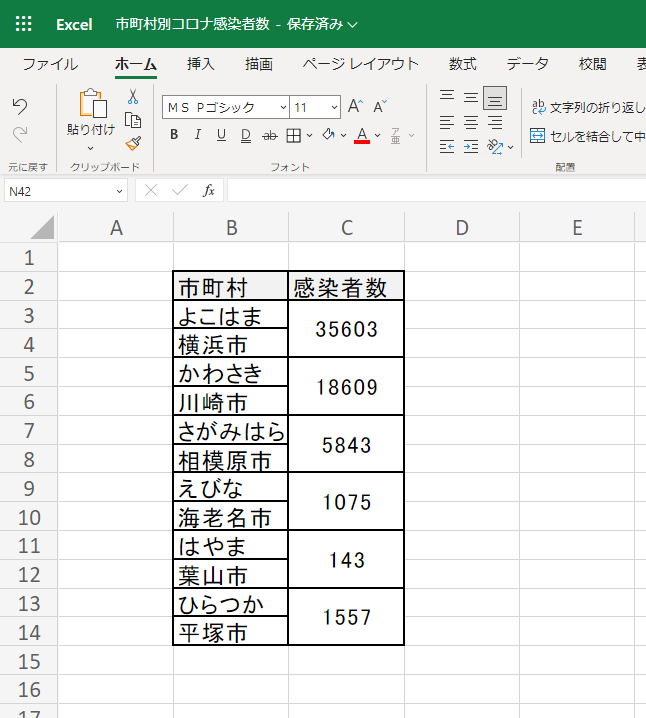Expand the font size dropdown showing 11
This screenshot has width=646, height=718.
coord(316,107)
